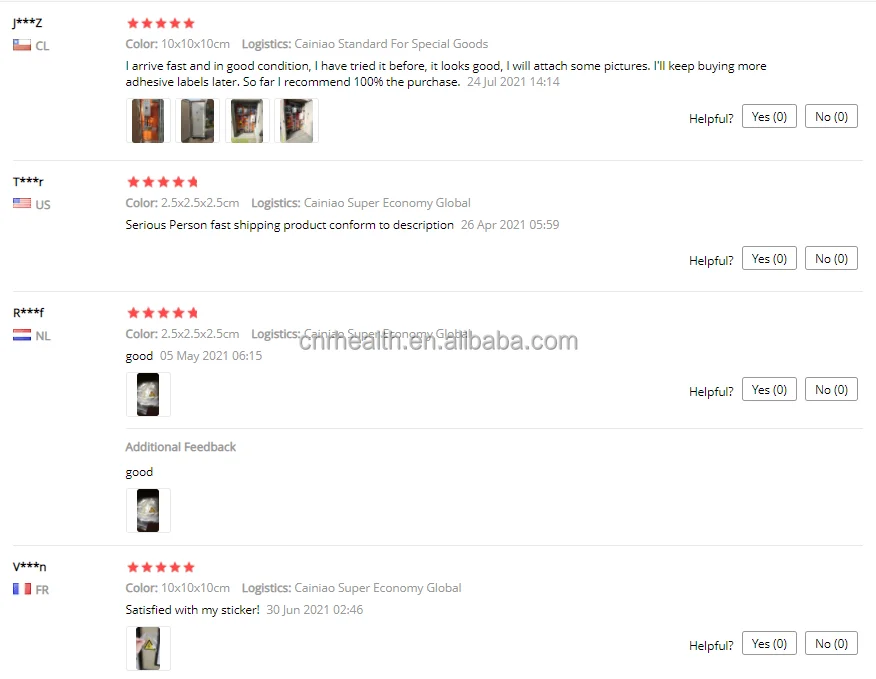
Task: Open photo under Additional Feedback
Action: pyautogui.click(x=148, y=510)
